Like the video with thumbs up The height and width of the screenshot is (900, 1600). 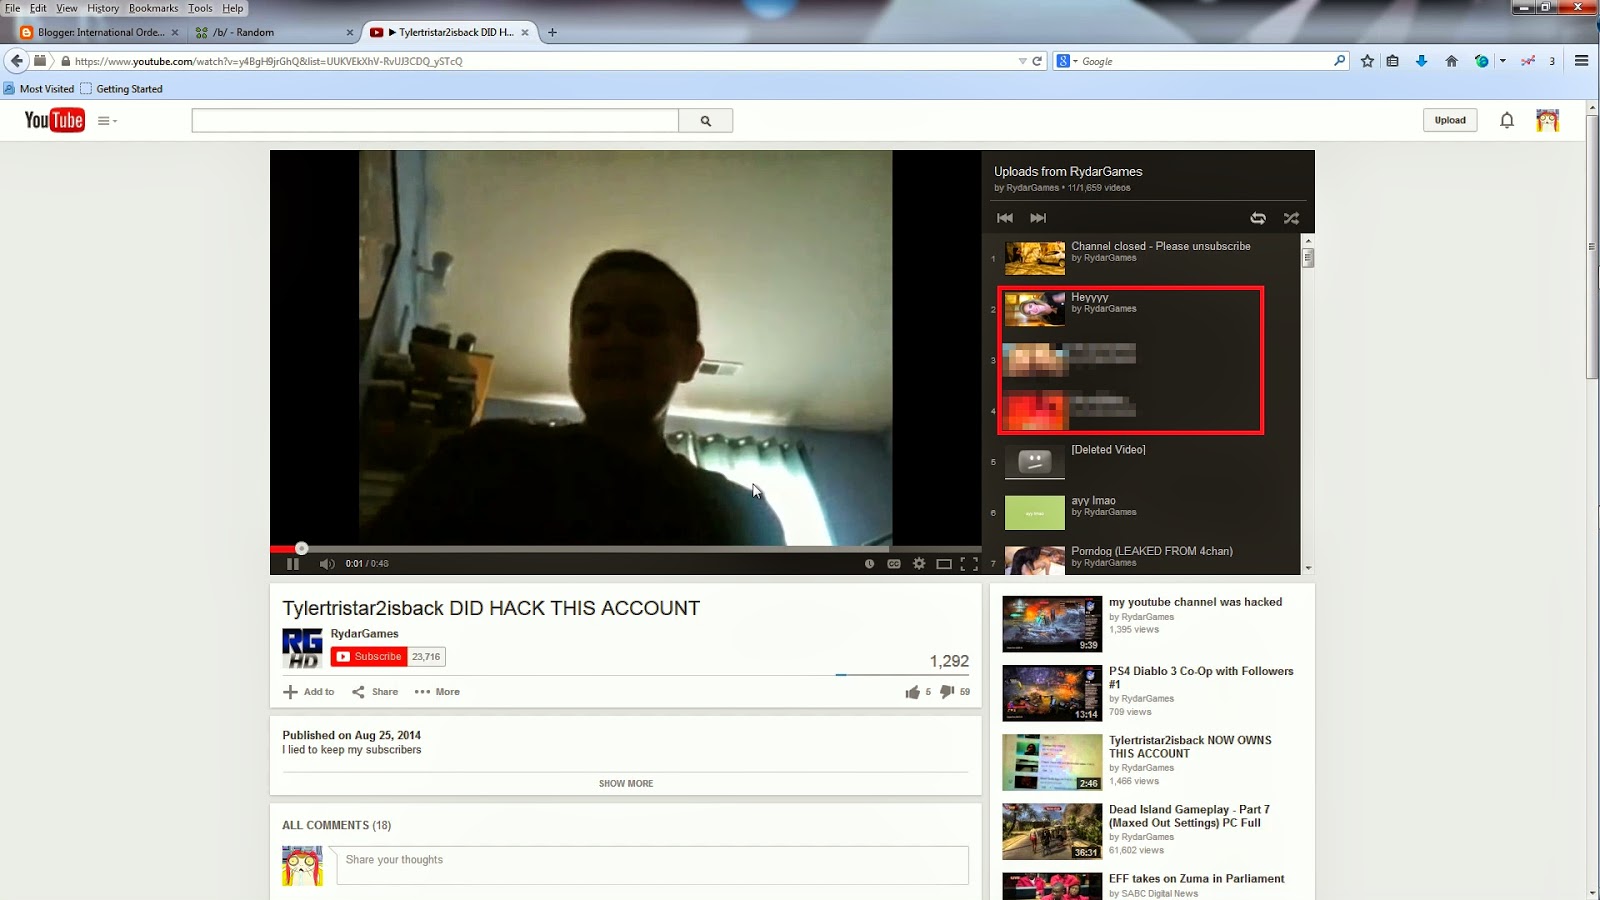[913, 692]
